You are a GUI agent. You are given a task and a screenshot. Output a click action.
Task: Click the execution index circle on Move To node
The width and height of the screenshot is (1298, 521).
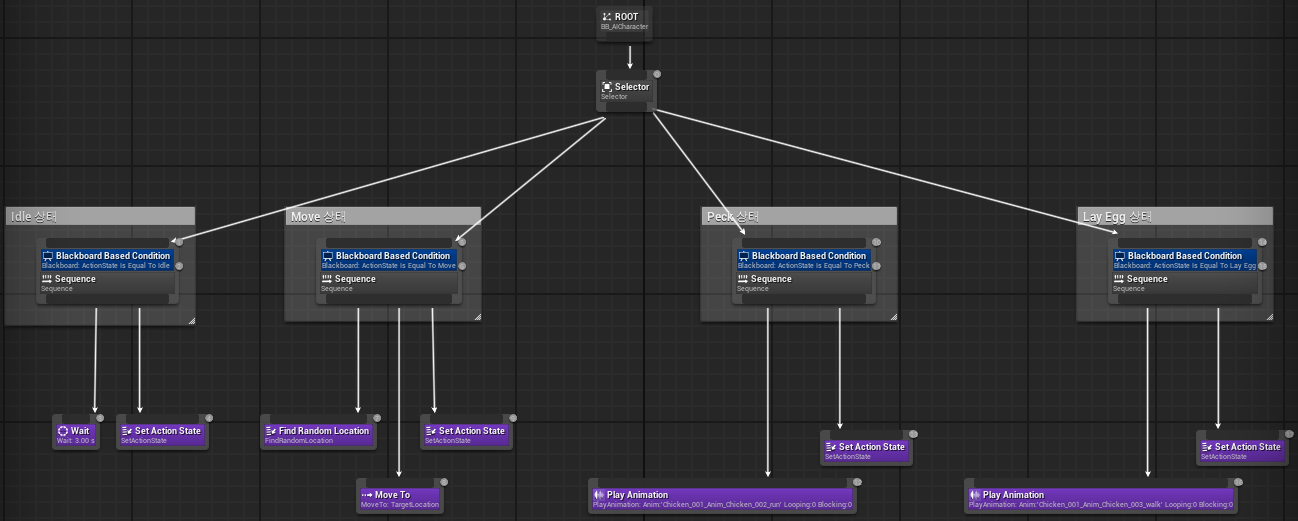click(x=444, y=482)
